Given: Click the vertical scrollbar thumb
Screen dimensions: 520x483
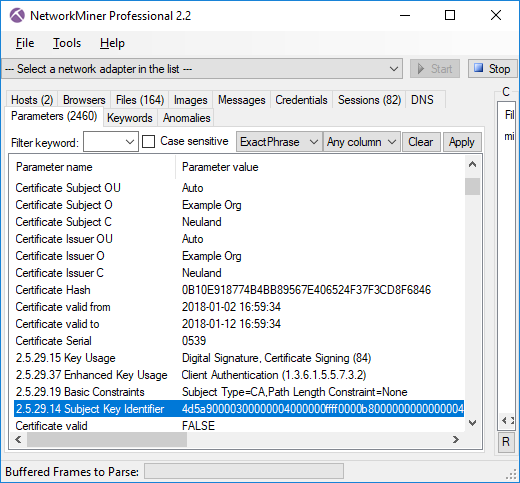Looking at the screenshot, I should 472,186.
